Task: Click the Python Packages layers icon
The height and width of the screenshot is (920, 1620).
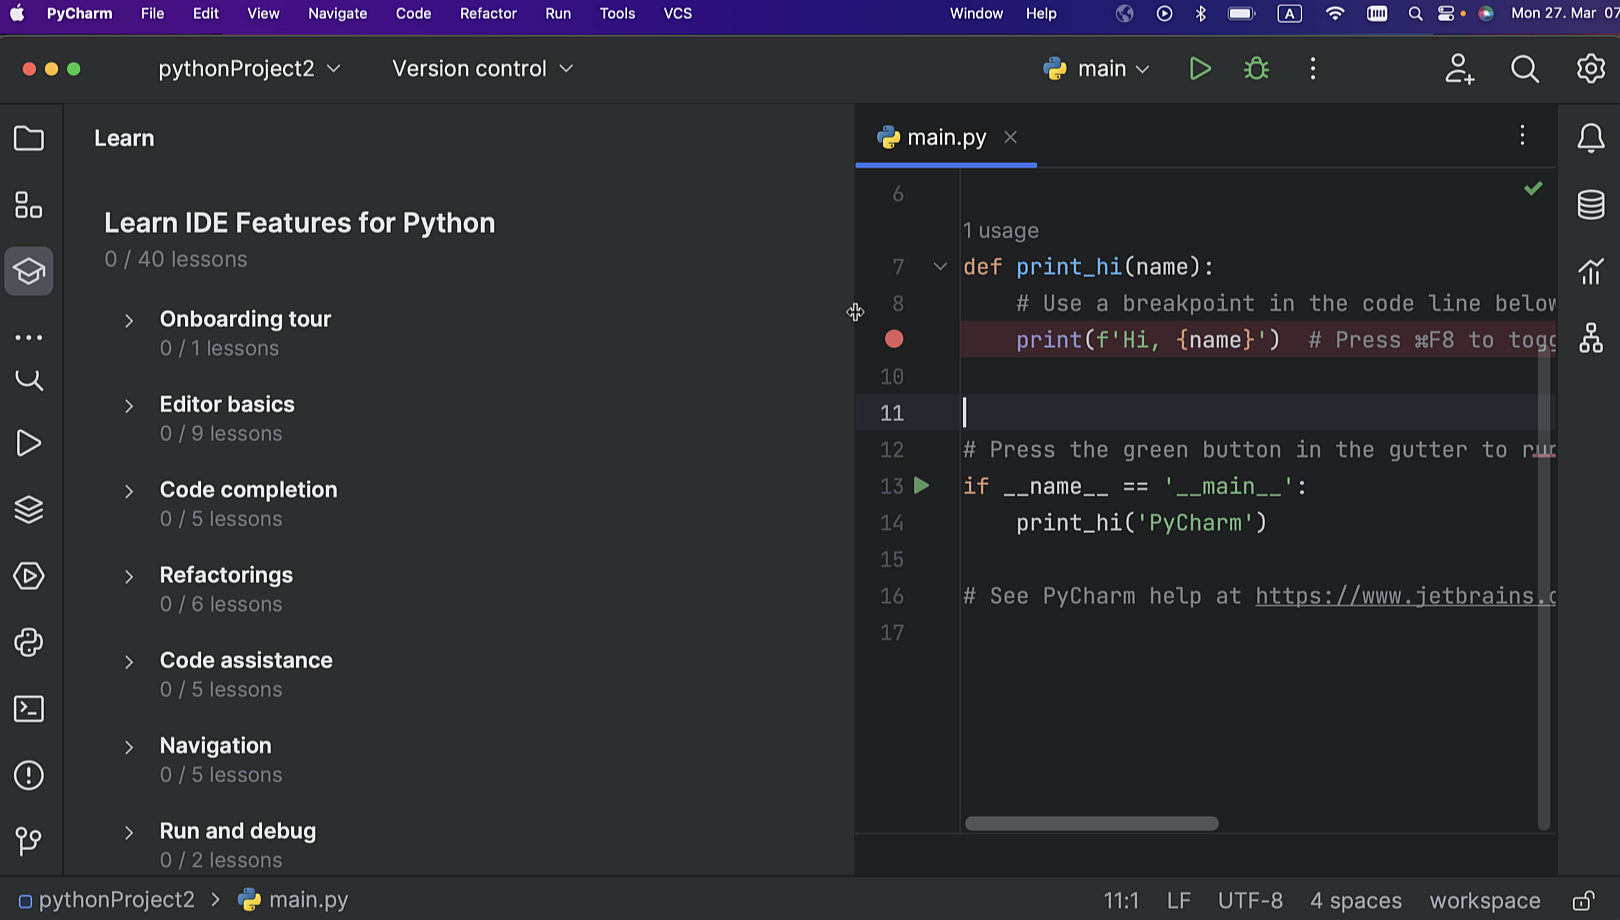Action: pyautogui.click(x=29, y=510)
